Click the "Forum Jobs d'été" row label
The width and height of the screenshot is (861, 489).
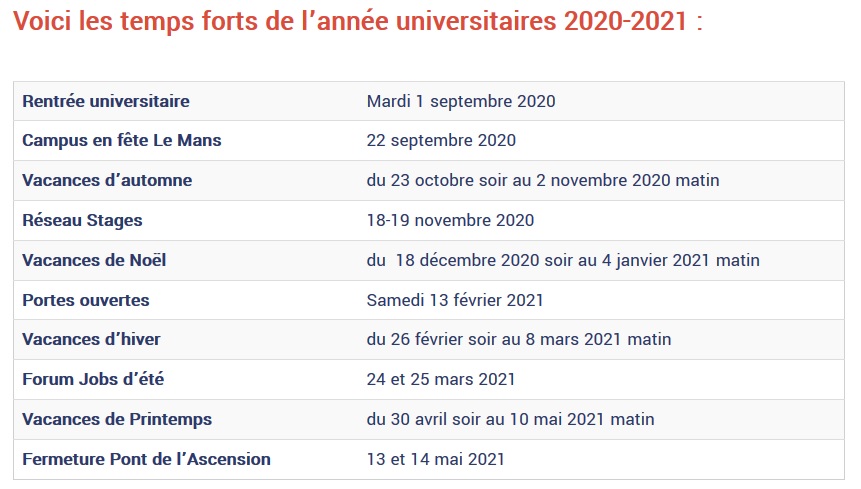(x=91, y=379)
